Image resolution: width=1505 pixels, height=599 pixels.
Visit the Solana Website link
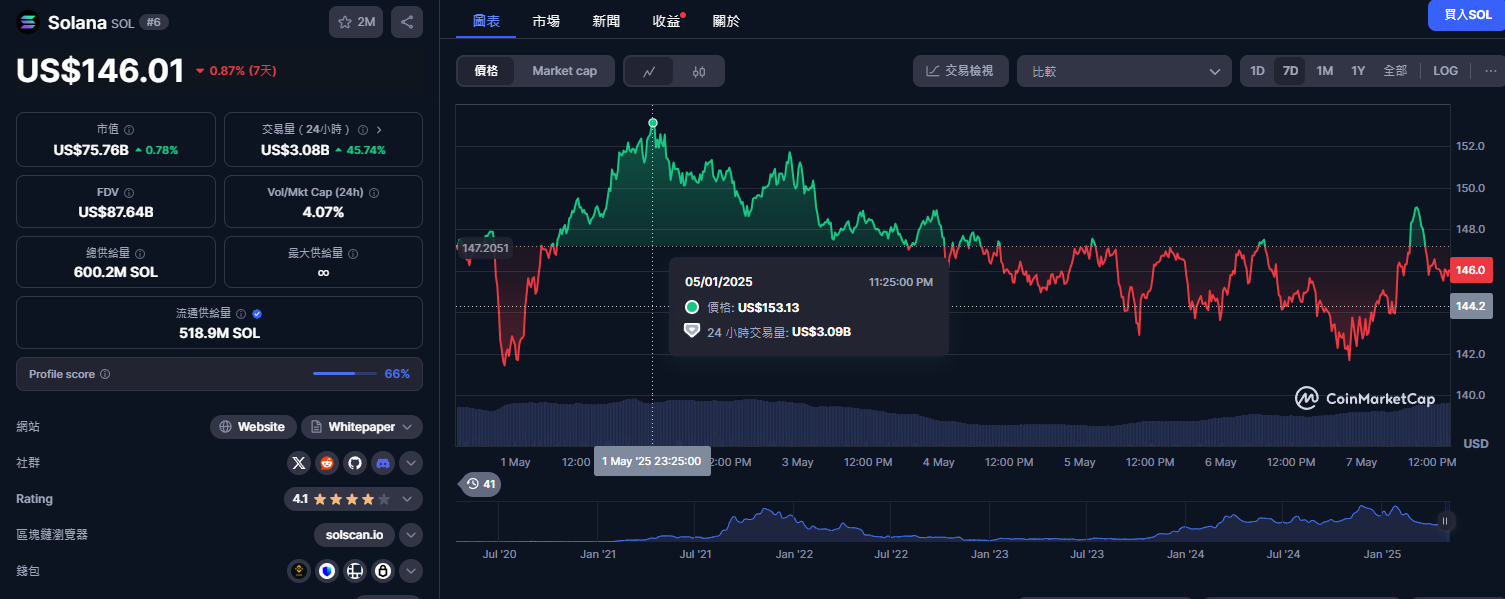click(x=253, y=427)
